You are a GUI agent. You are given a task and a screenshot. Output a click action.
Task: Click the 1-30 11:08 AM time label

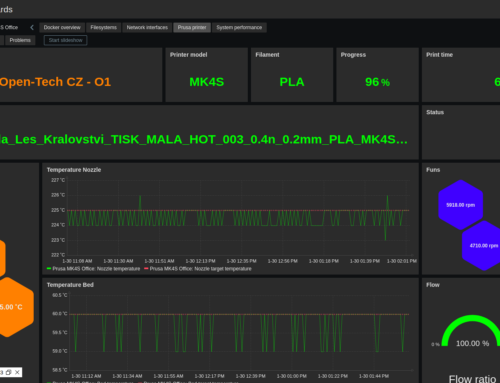pyautogui.click(x=77, y=261)
